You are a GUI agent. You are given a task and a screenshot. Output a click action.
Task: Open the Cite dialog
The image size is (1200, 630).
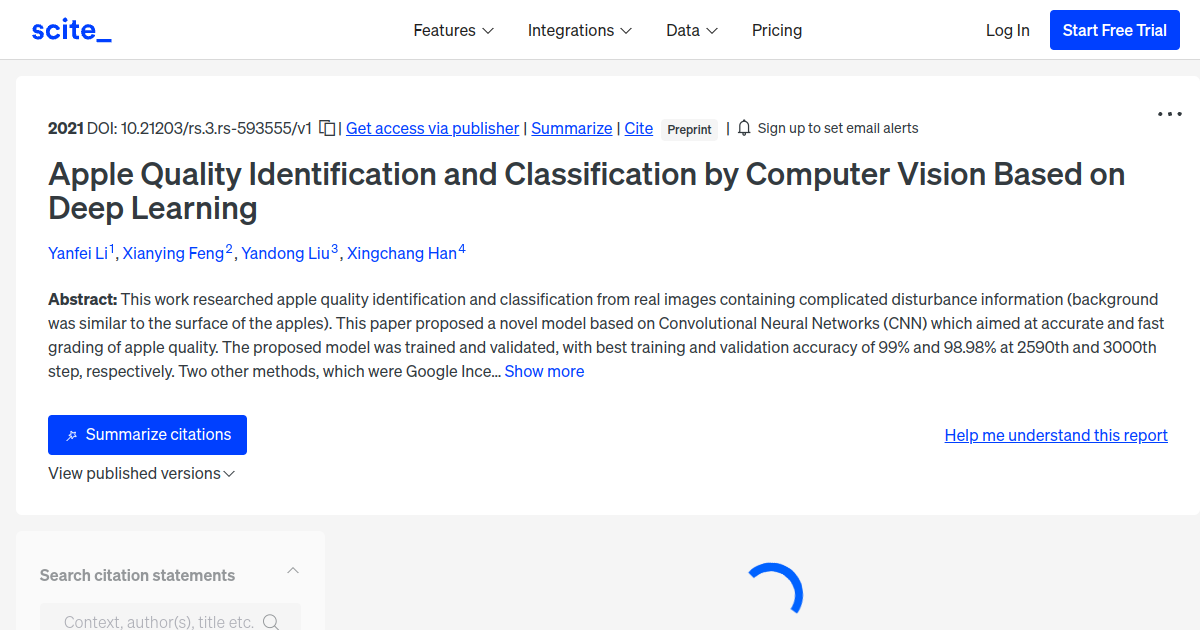(x=639, y=128)
